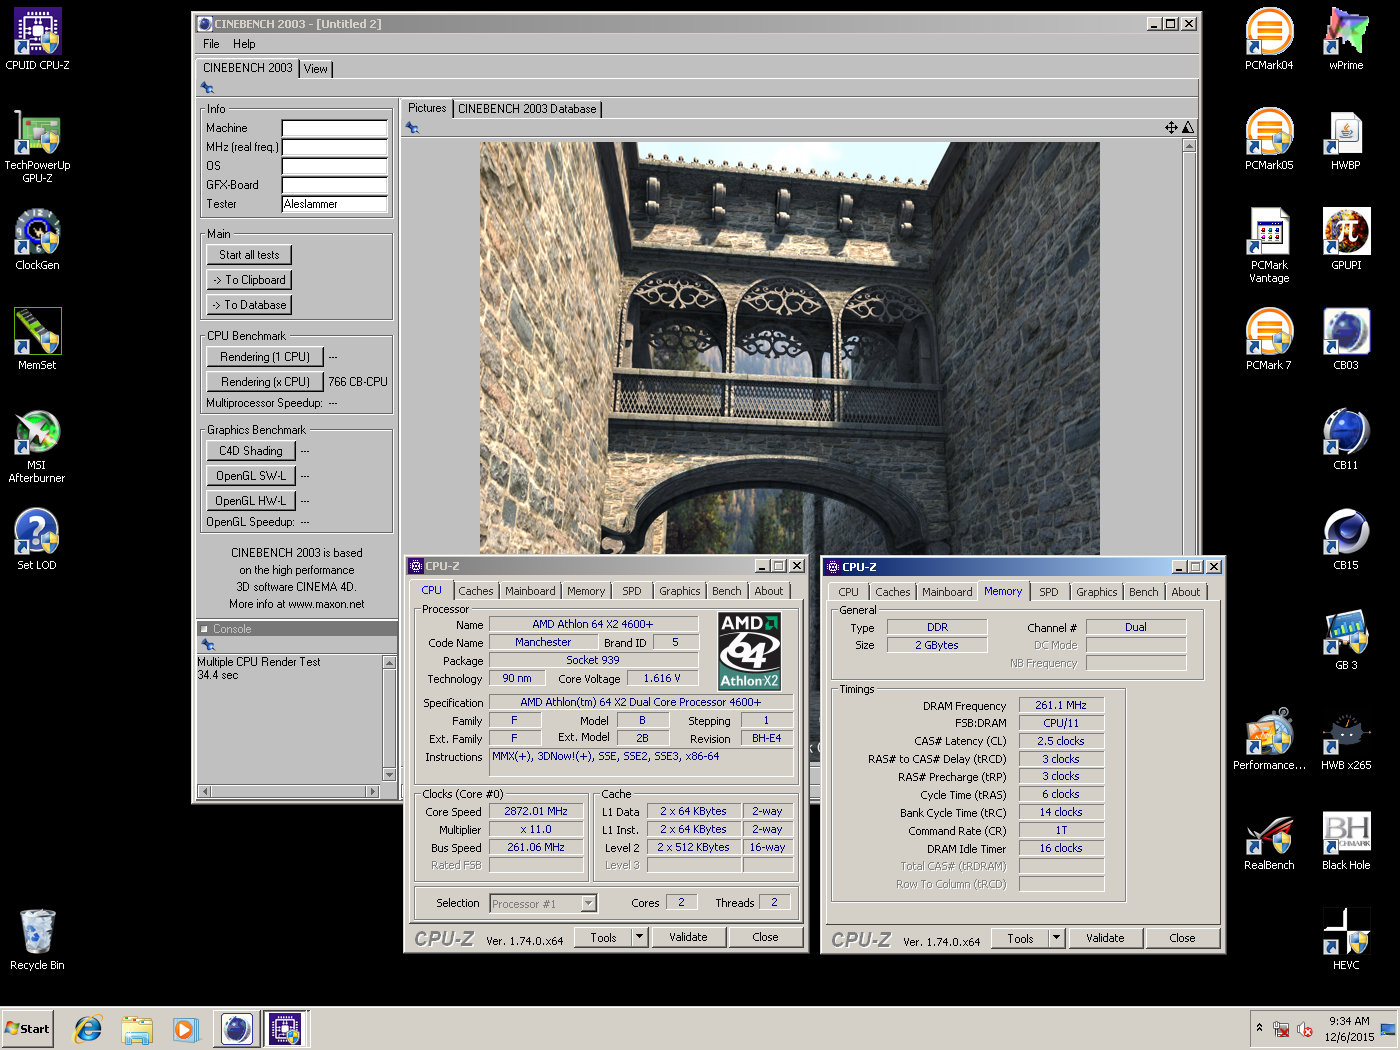This screenshot has height=1050, width=1400.
Task: Run OpenGL SW-L test
Action: (x=251, y=476)
